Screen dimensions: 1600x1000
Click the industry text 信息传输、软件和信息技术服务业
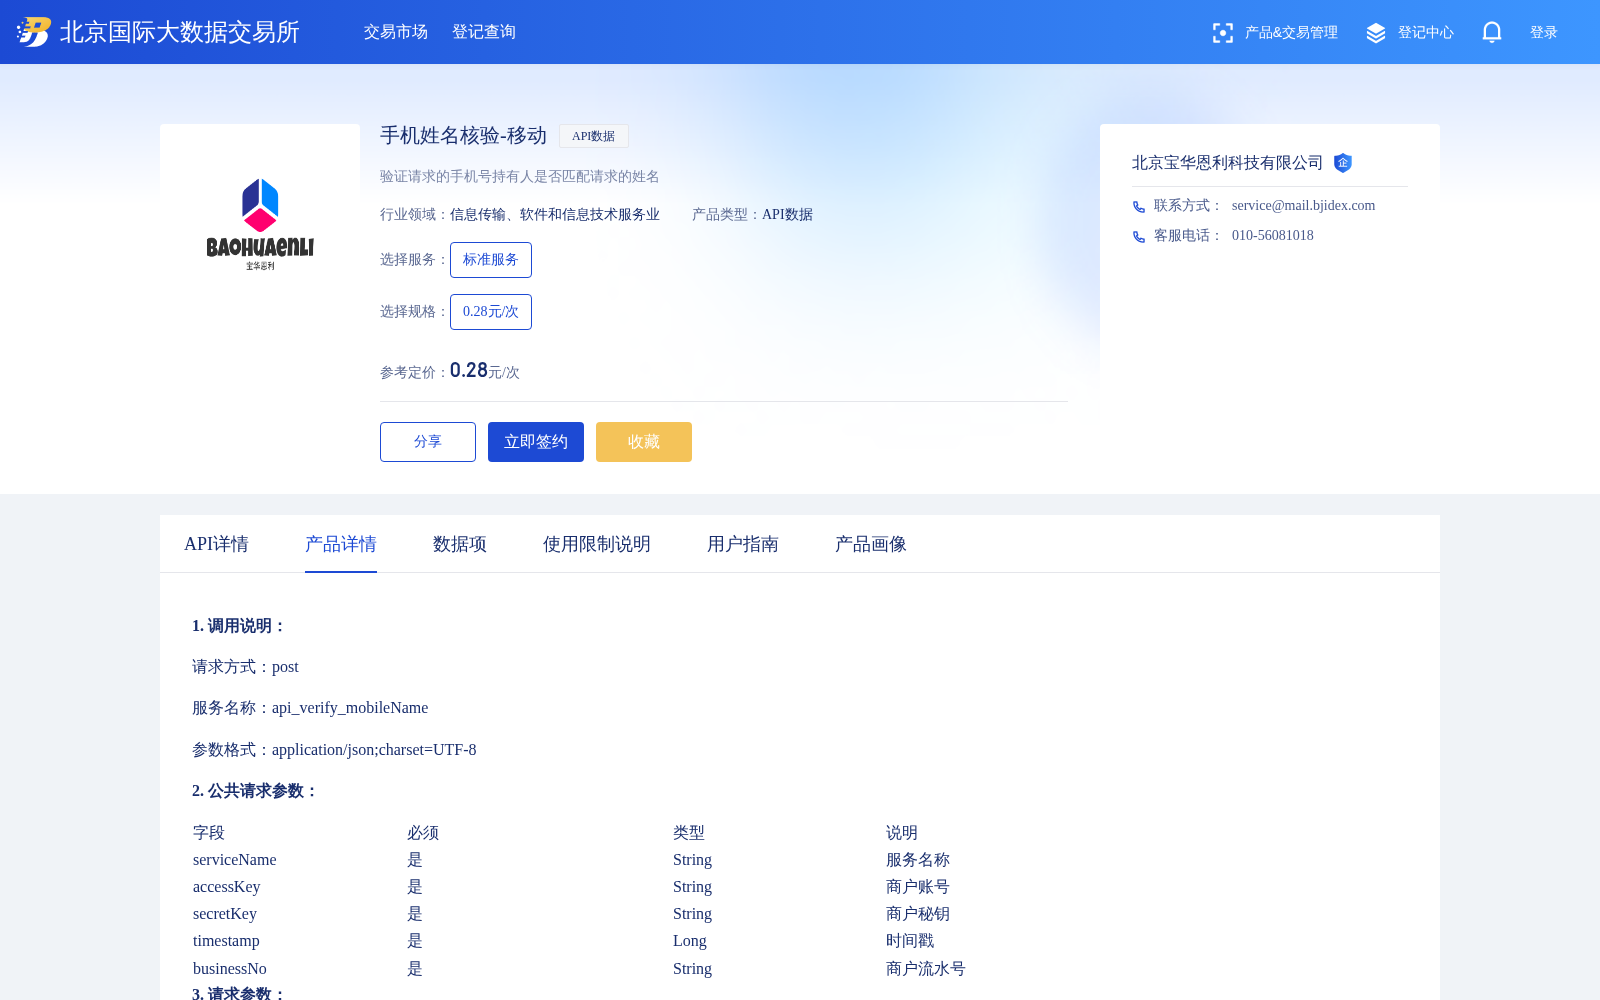pos(555,215)
